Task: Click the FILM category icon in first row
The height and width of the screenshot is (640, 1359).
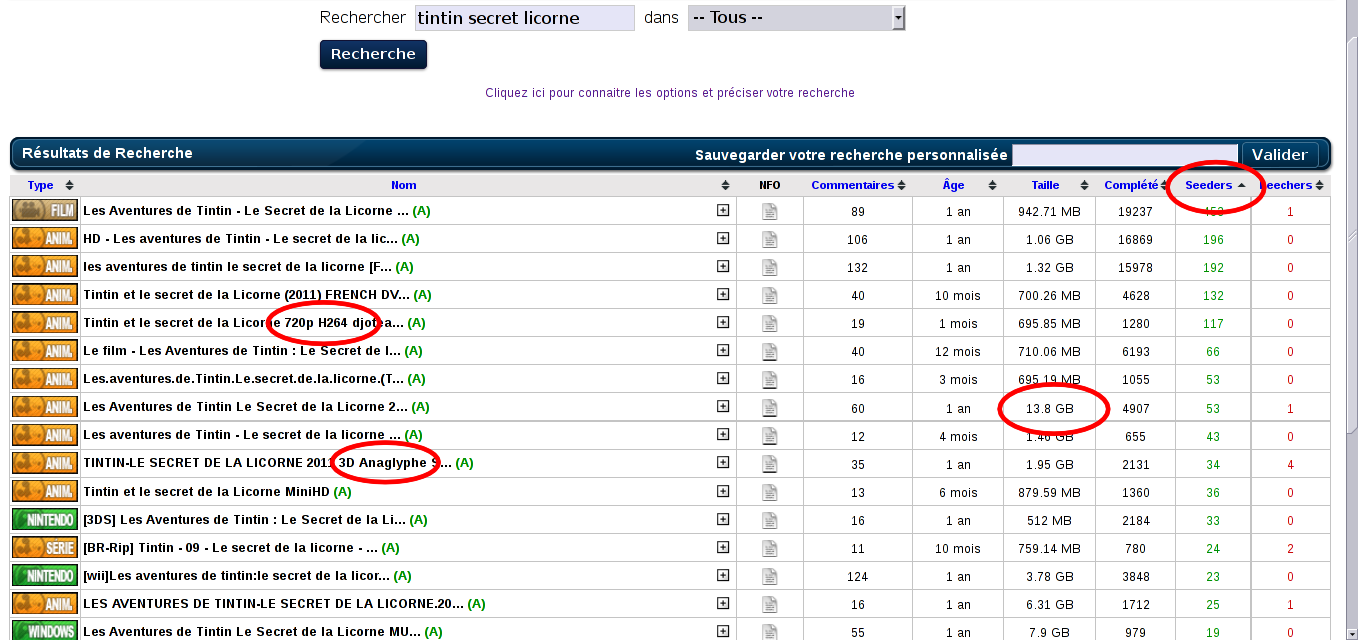Action: coord(45,211)
